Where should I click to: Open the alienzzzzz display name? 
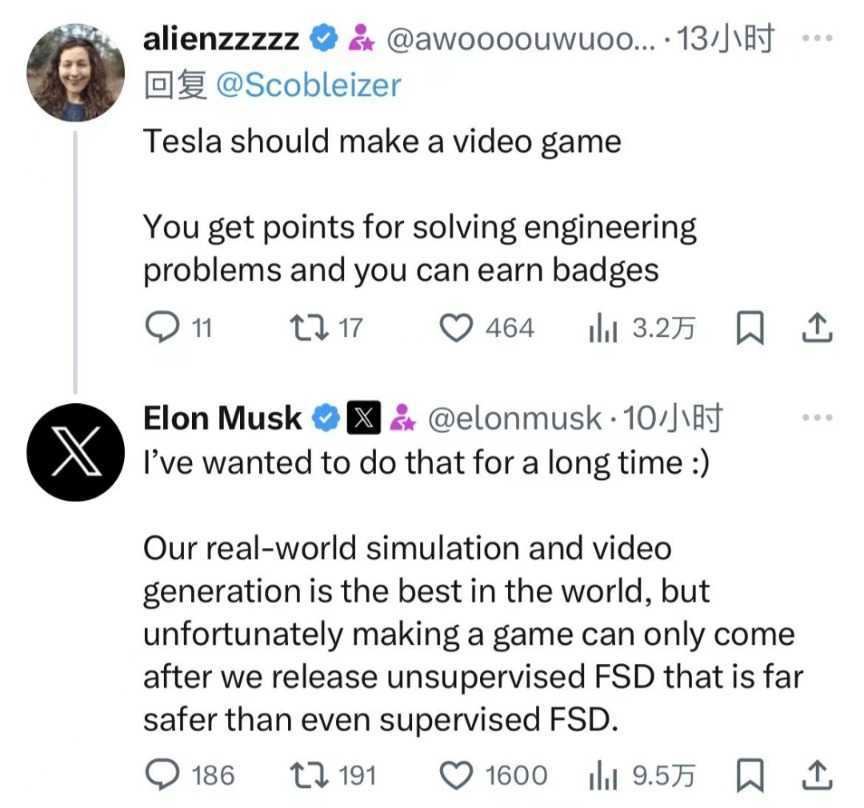tap(221, 39)
